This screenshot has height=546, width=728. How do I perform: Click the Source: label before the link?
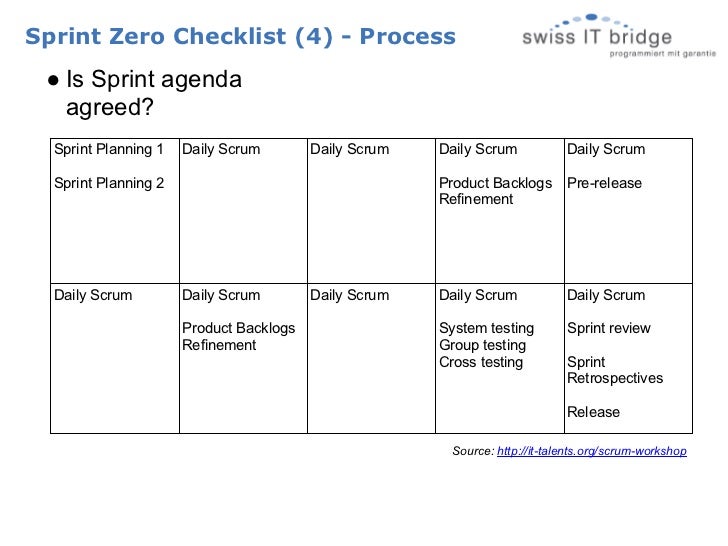[473, 451]
